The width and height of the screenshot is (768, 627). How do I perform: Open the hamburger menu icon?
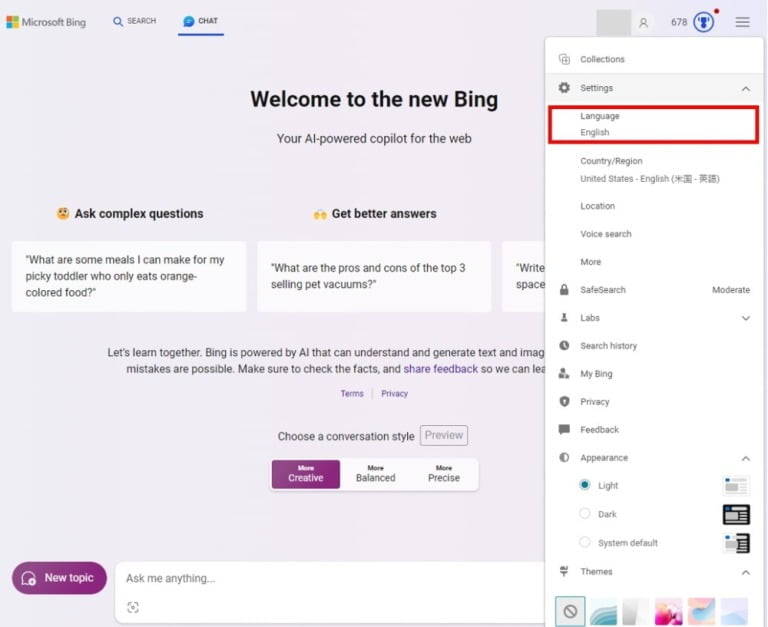point(742,22)
